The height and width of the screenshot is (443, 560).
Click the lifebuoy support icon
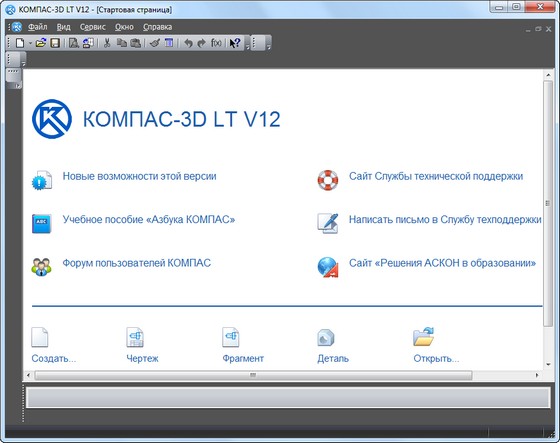pos(328,180)
